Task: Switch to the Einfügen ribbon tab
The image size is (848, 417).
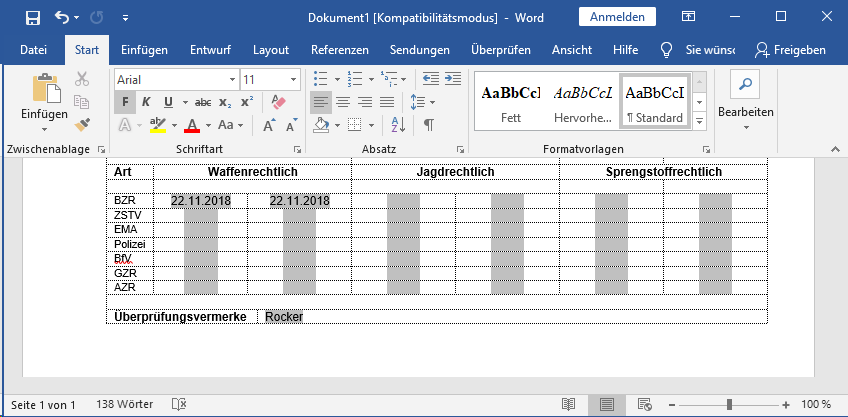Action: click(144, 50)
